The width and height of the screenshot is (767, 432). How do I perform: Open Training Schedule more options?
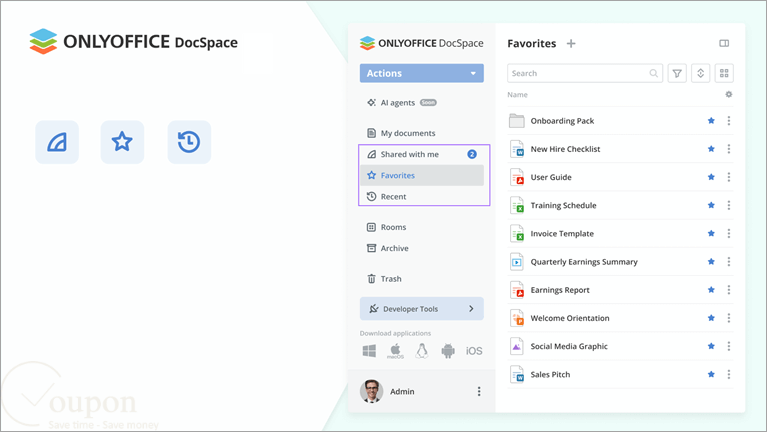click(728, 205)
